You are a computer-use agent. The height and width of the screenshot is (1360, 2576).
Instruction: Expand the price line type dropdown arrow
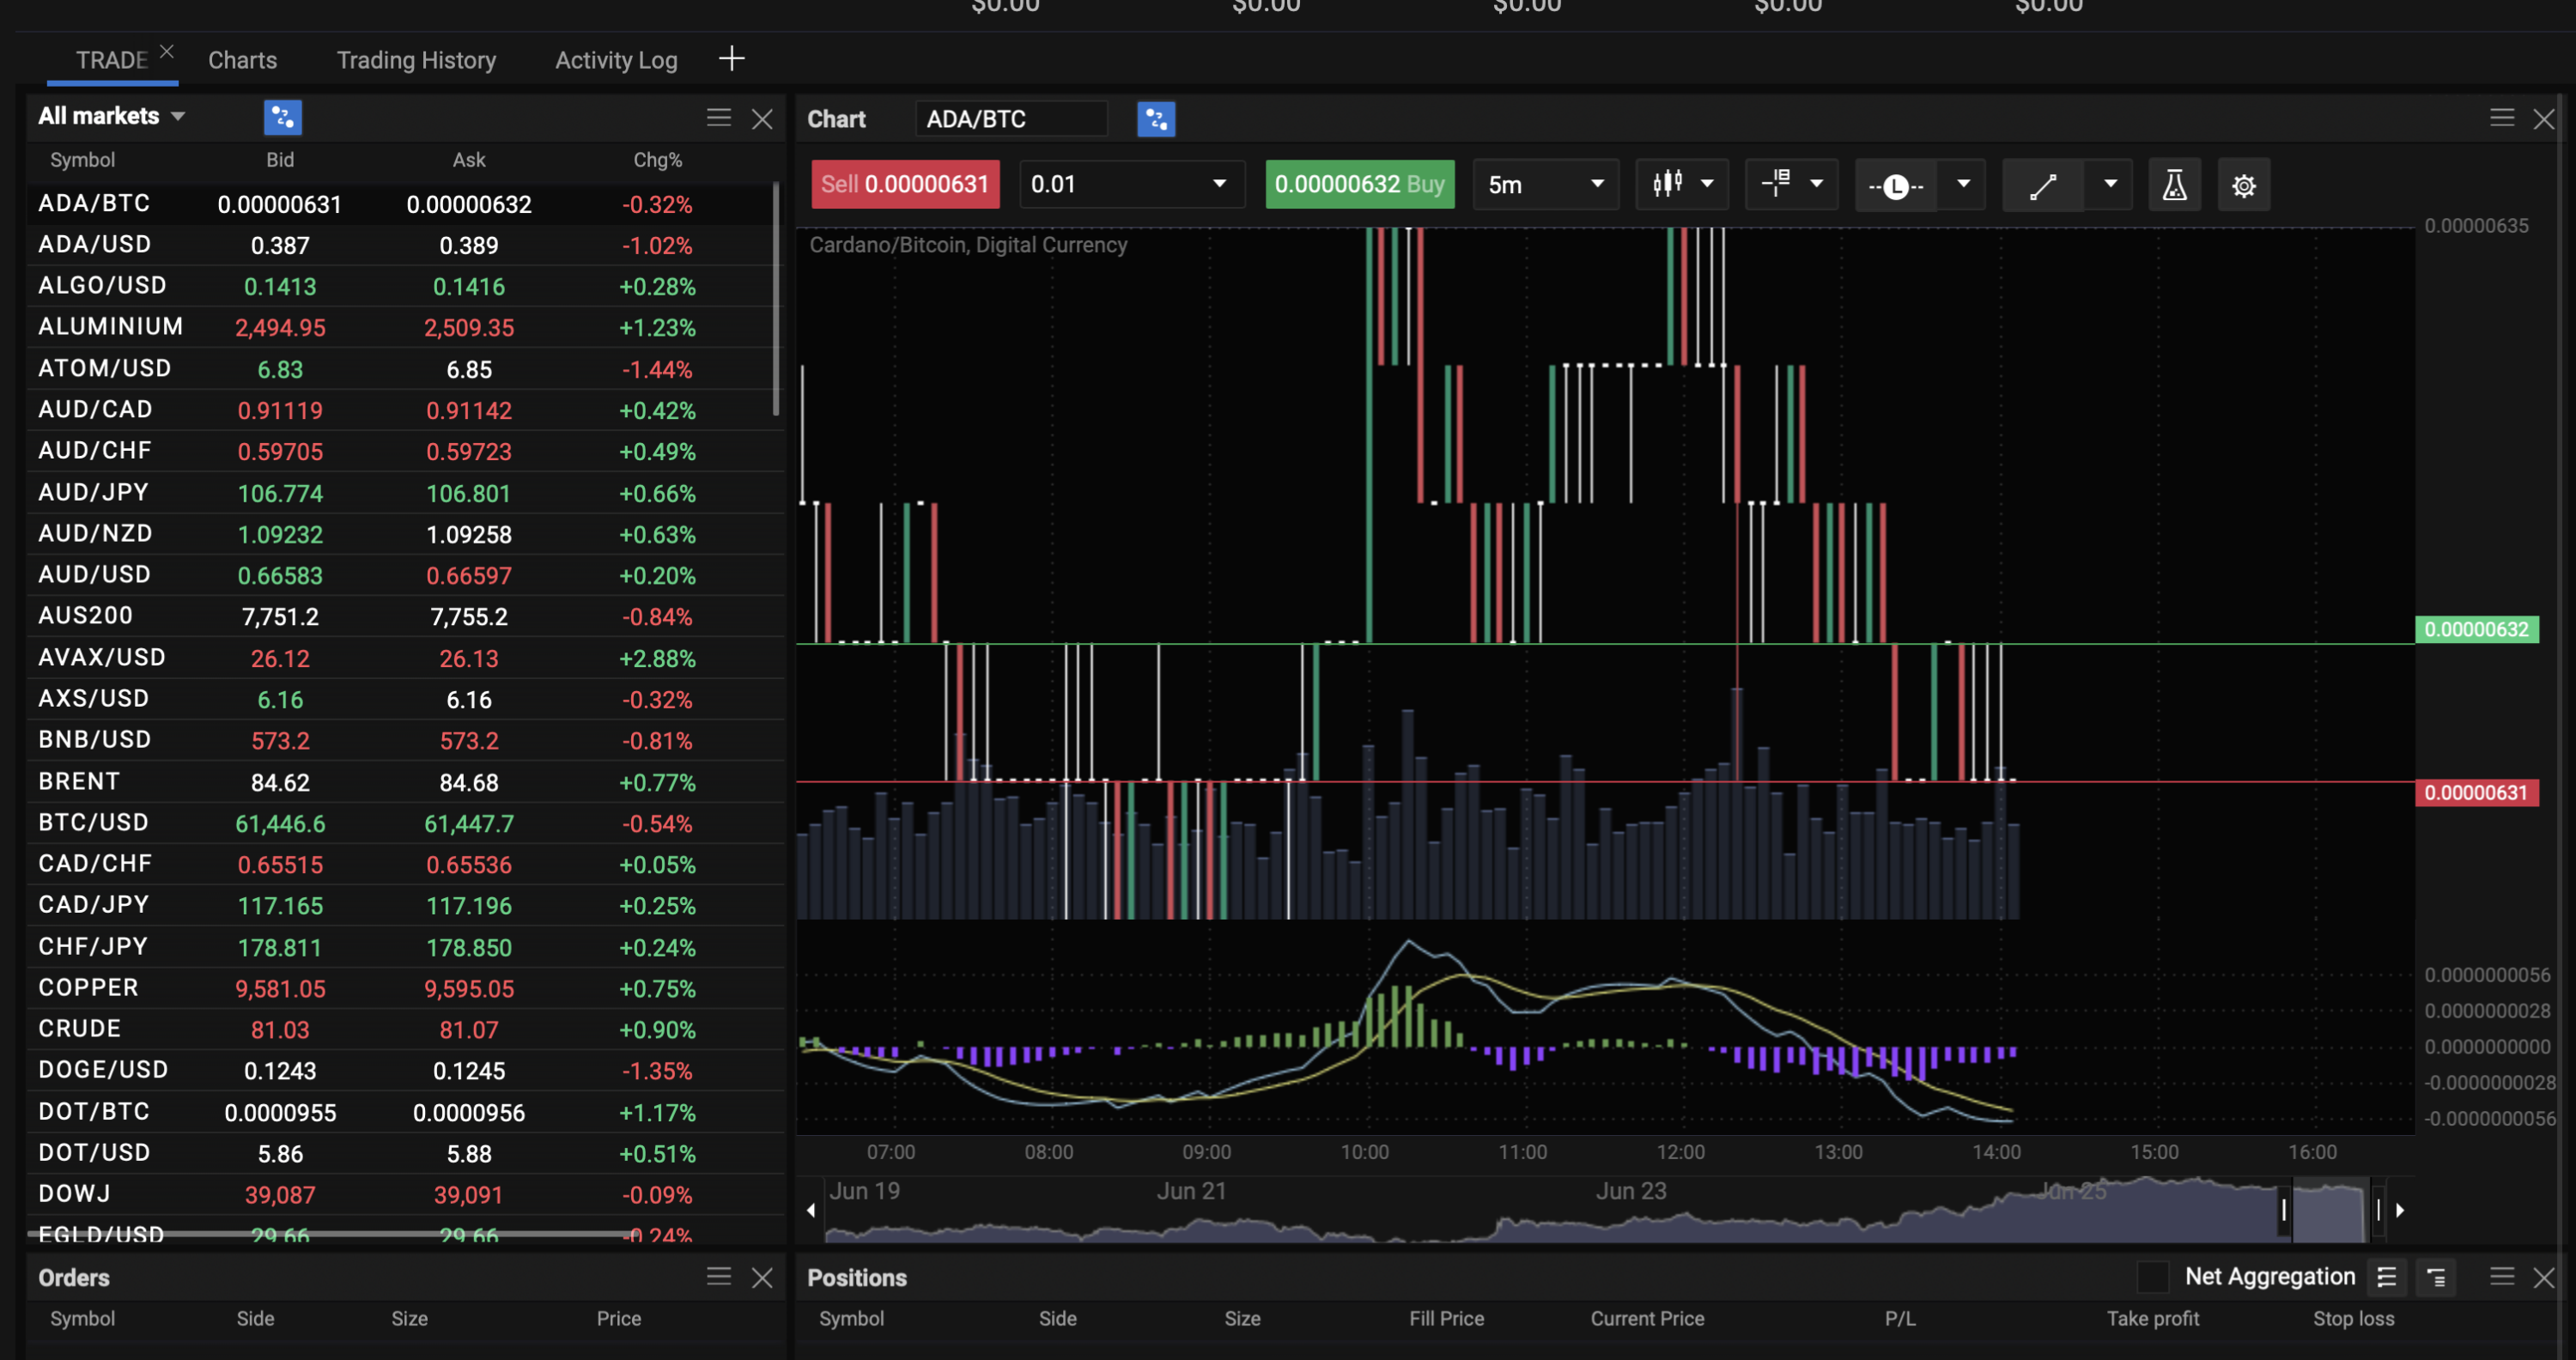click(1962, 184)
